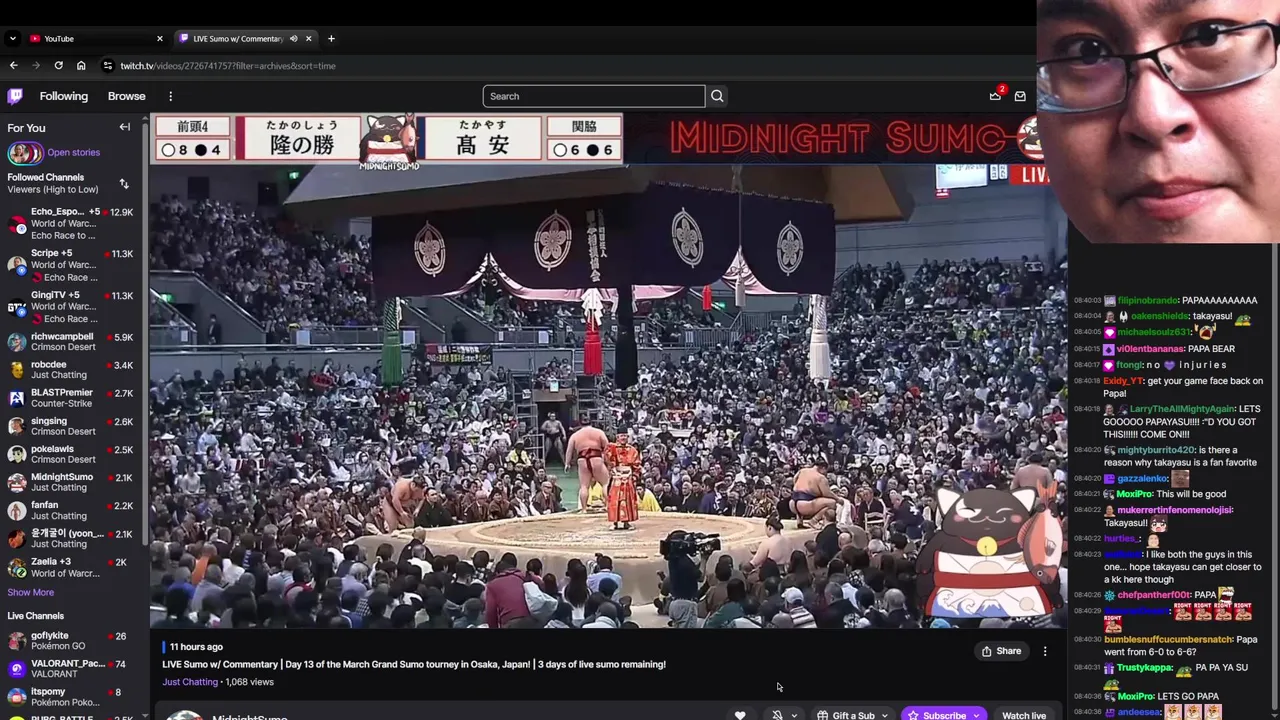Toggle the notifications bell icon
Image resolution: width=1280 pixels, height=720 pixels.
[777, 715]
